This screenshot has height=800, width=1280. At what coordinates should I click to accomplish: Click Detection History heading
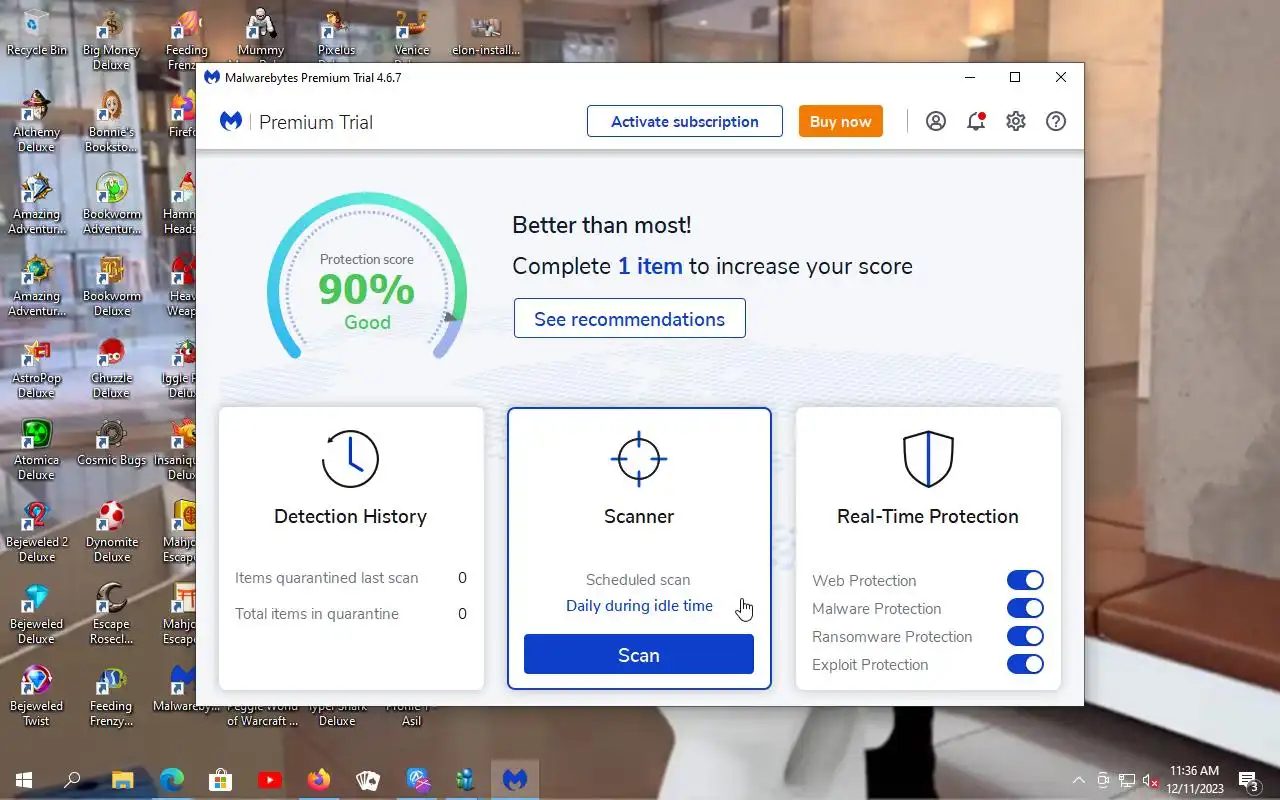point(350,516)
